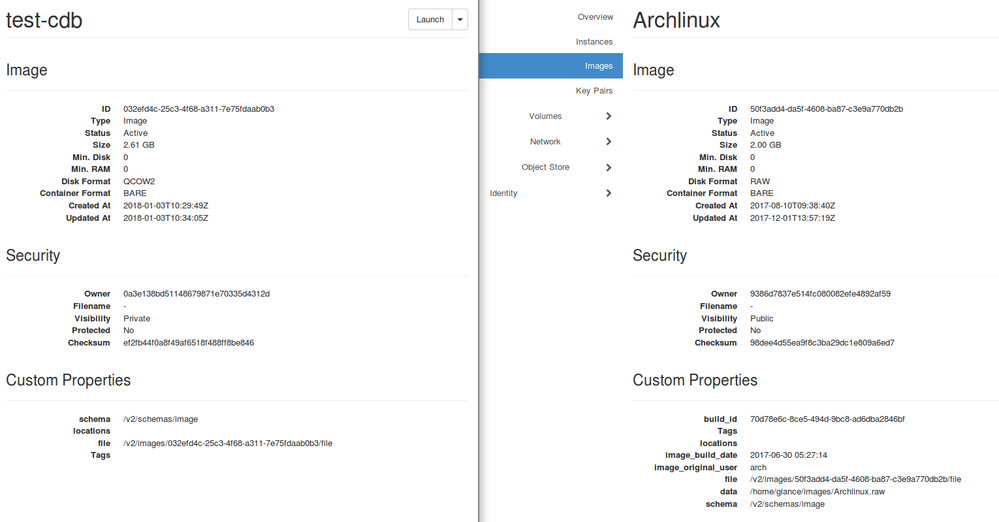The height and width of the screenshot is (522, 999).
Task: Click test-cdb updated time 2018-01-03T10:34:05Z
Action: 166,218
